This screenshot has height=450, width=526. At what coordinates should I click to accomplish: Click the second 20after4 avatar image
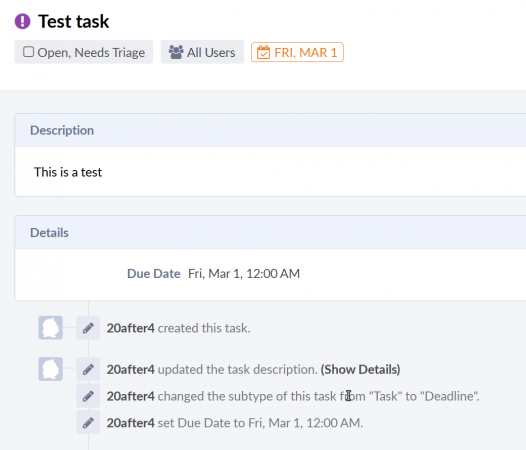click(x=50, y=369)
